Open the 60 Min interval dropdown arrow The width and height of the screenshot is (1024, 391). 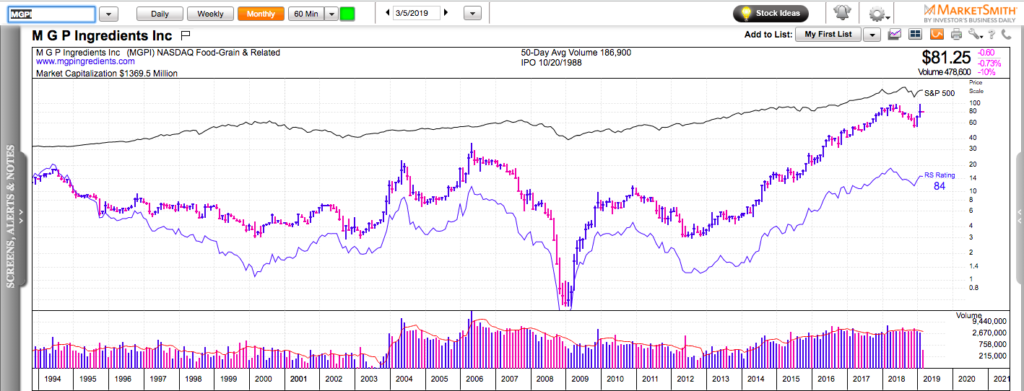click(332, 14)
